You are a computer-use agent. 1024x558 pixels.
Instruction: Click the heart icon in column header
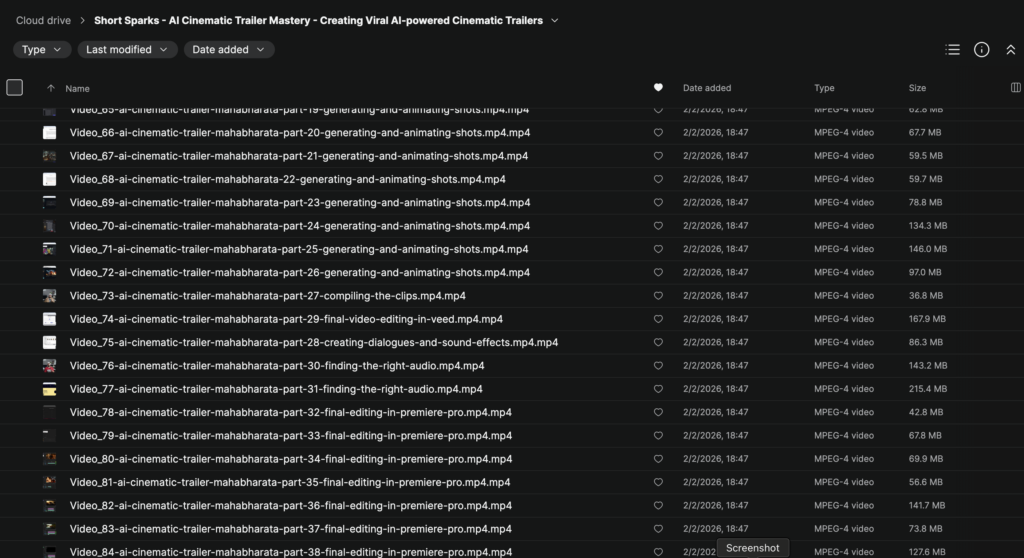(x=658, y=88)
